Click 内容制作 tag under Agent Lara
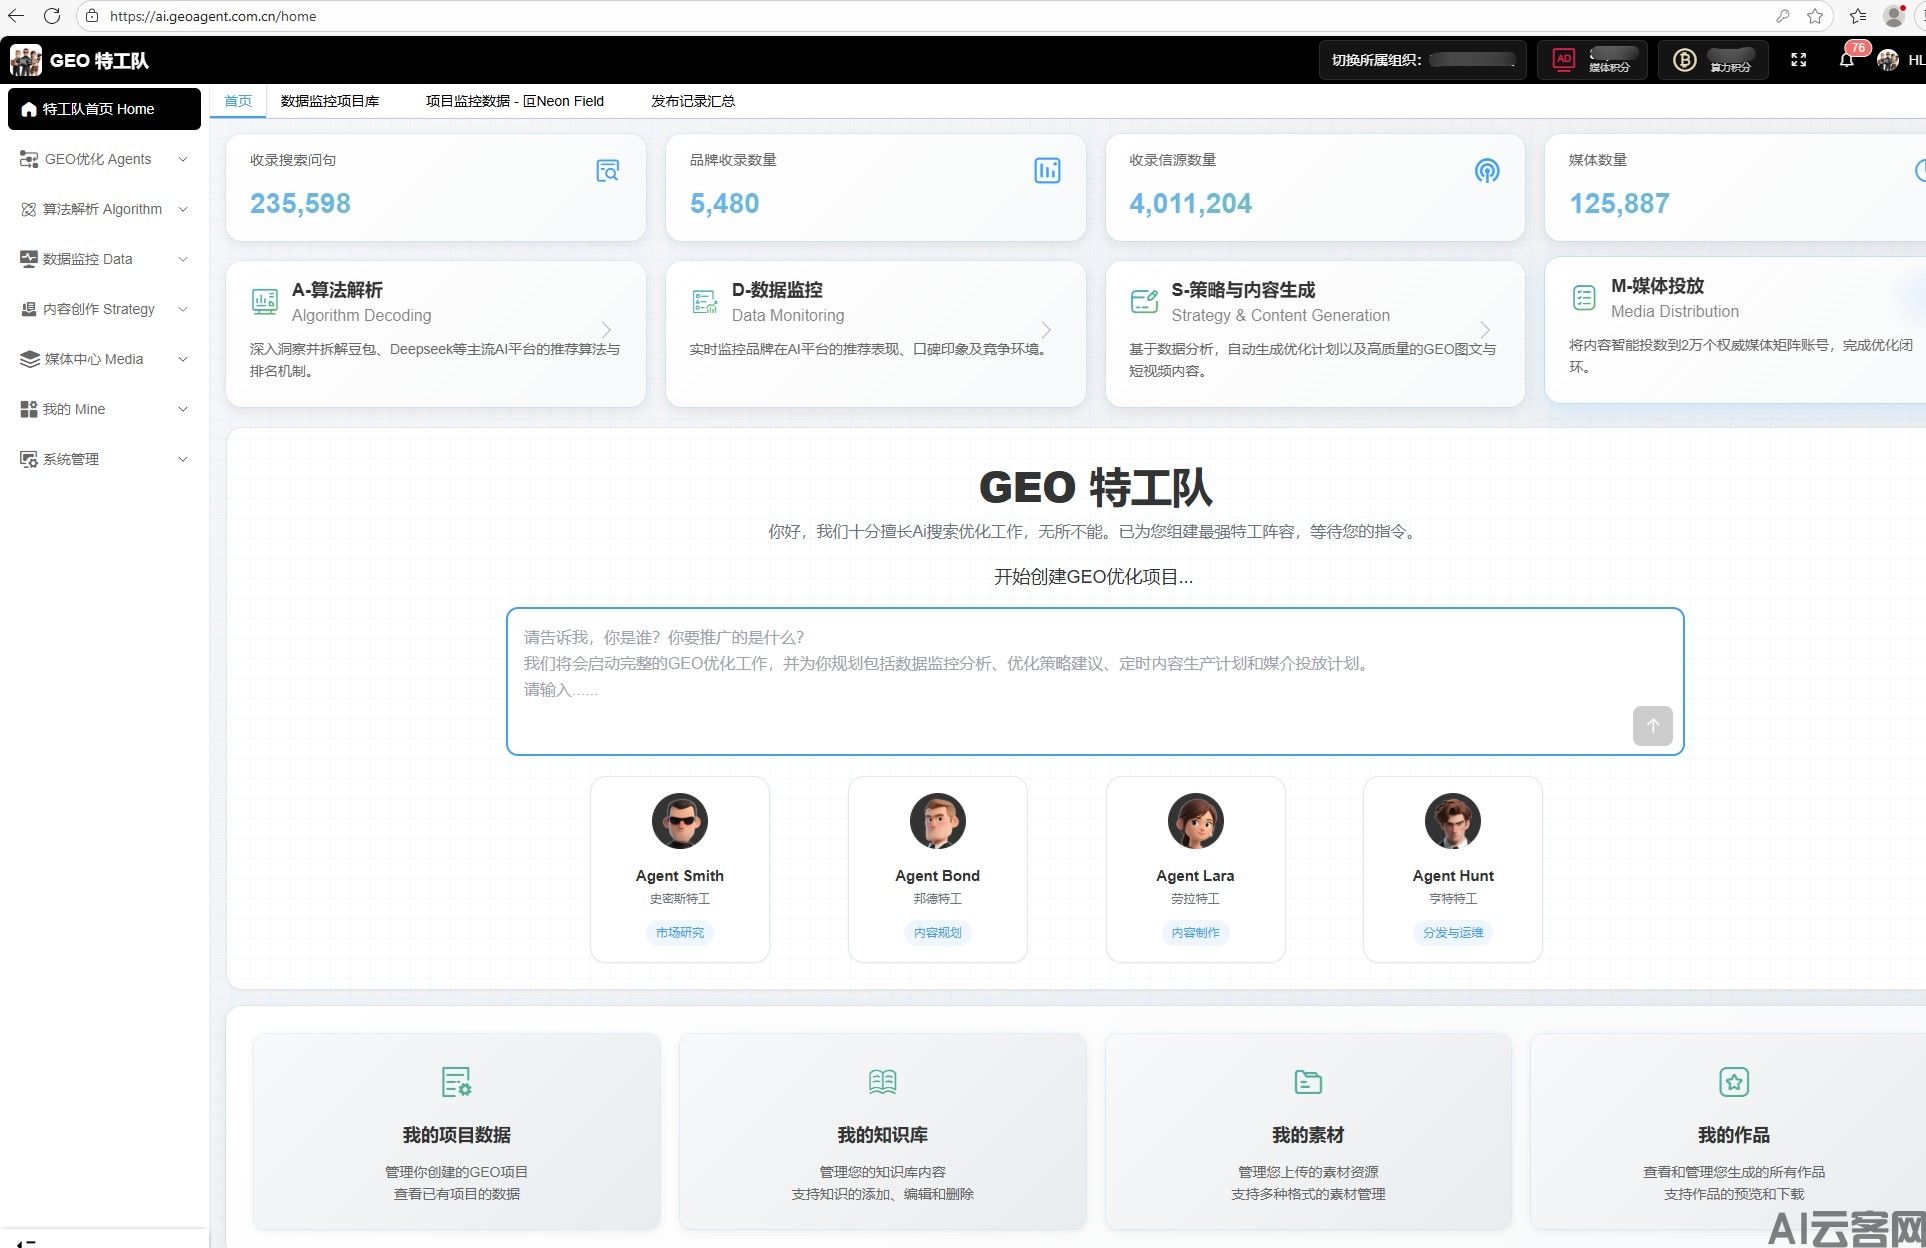 (1196, 932)
